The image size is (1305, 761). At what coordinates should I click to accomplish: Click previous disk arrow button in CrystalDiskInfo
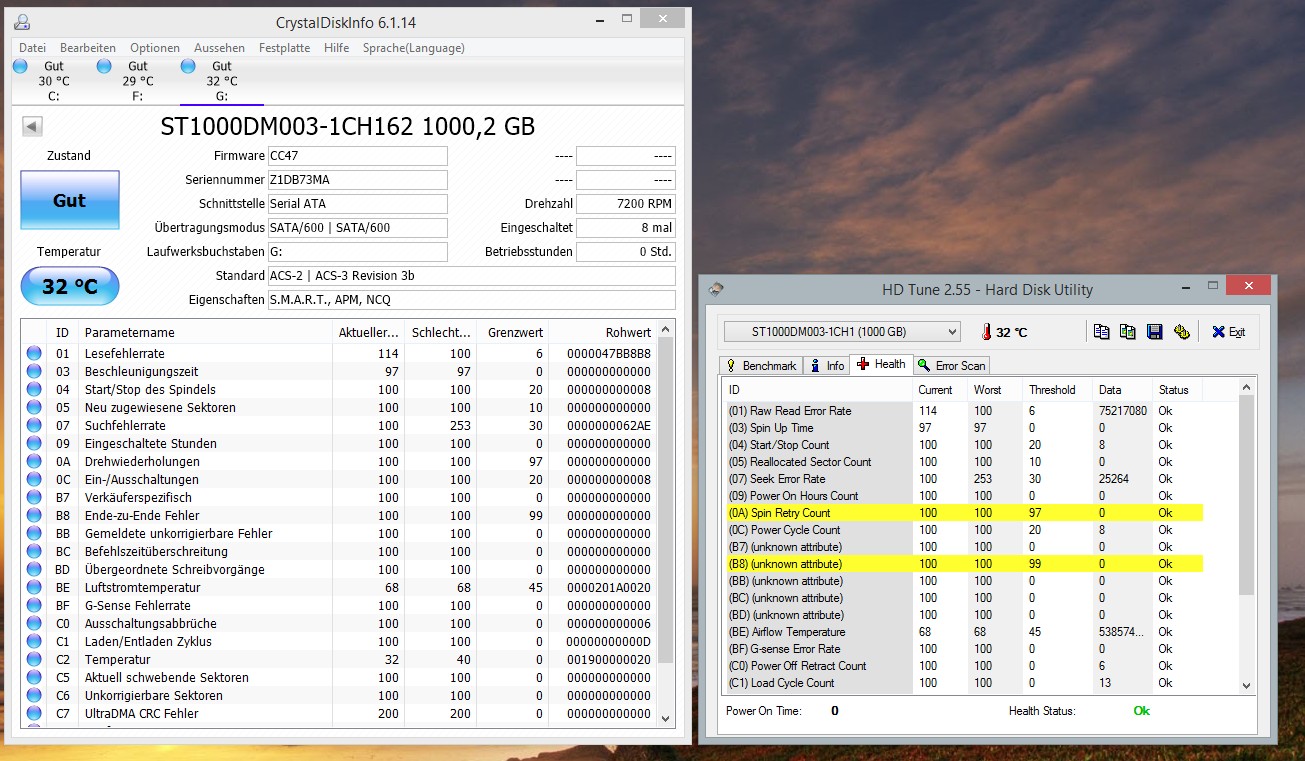(32, 126)
